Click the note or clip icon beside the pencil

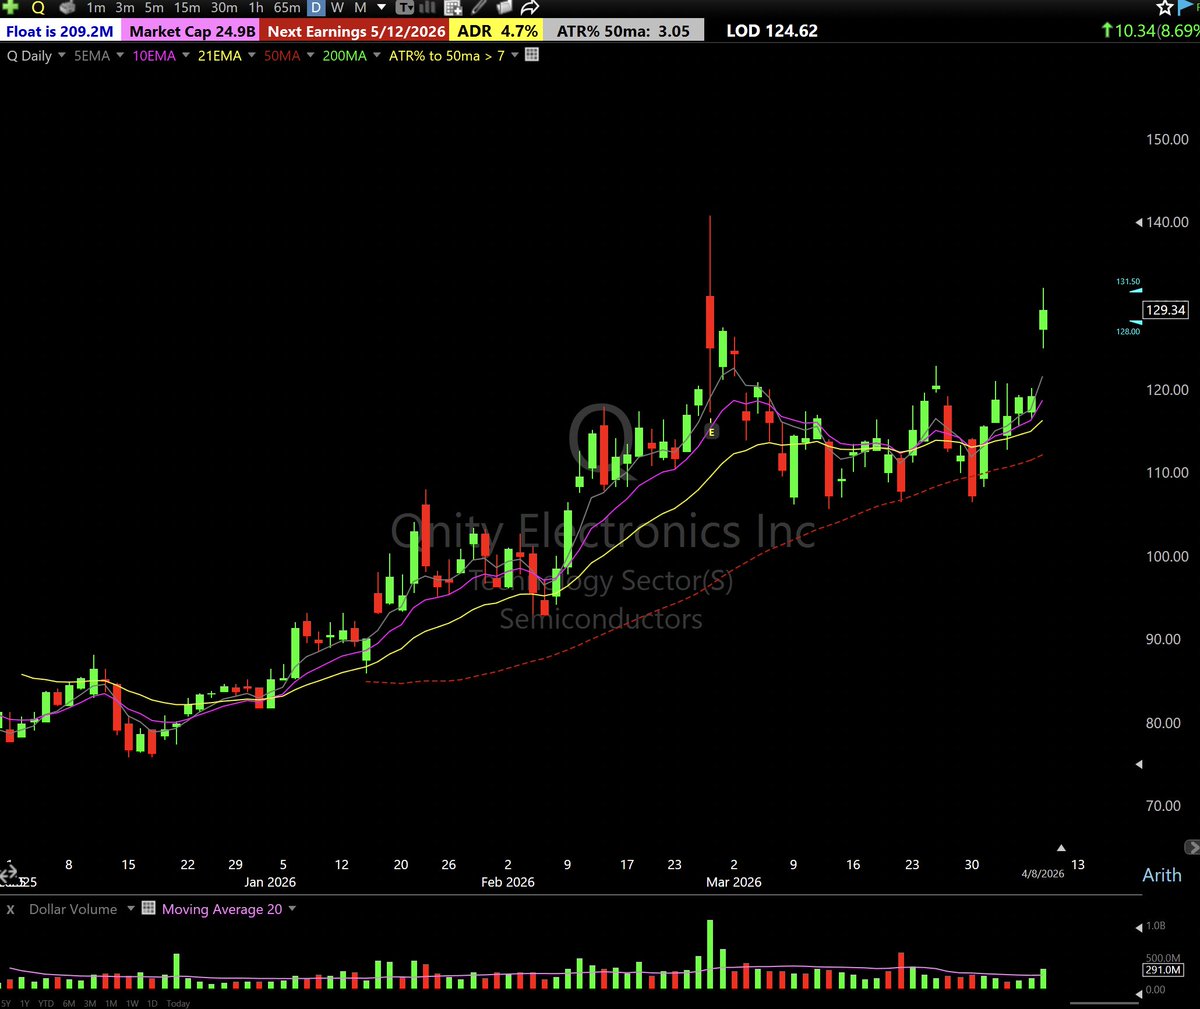point(504,7)
